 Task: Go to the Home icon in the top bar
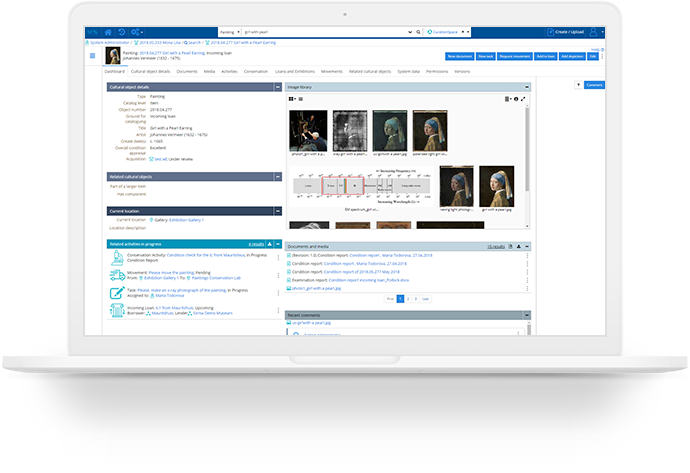(108, 32)
